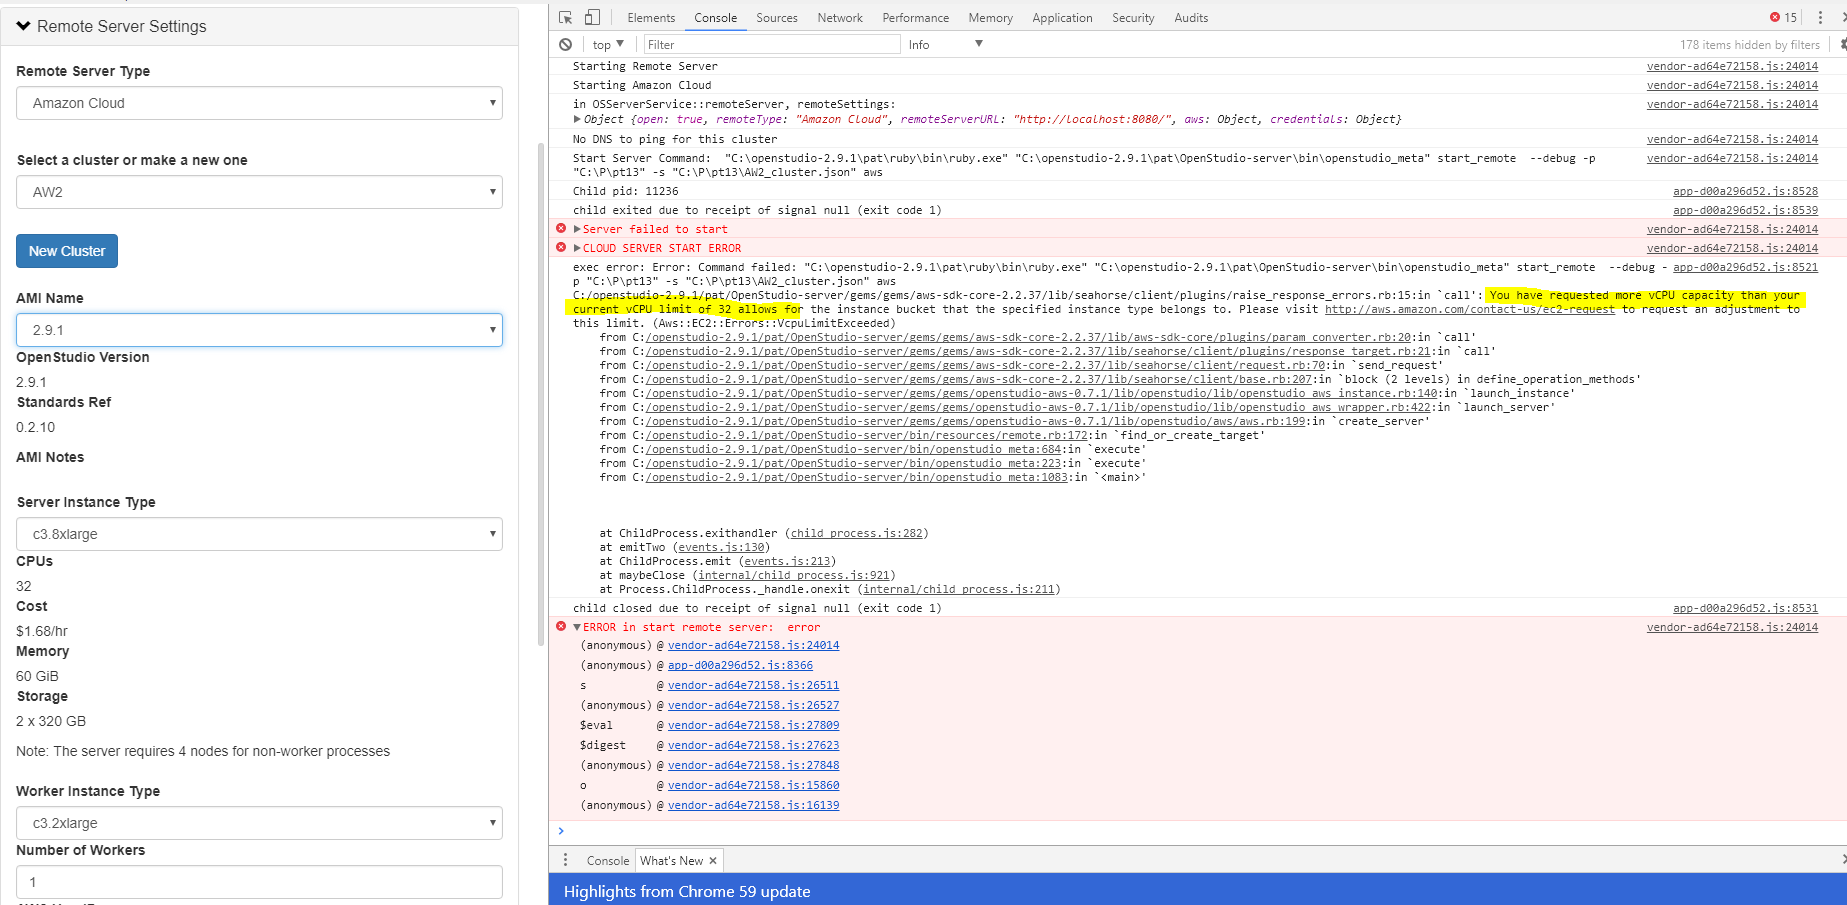Open events.js:130 stack link
Viewport: 1847px width, 905px height.
pos(721,547)
